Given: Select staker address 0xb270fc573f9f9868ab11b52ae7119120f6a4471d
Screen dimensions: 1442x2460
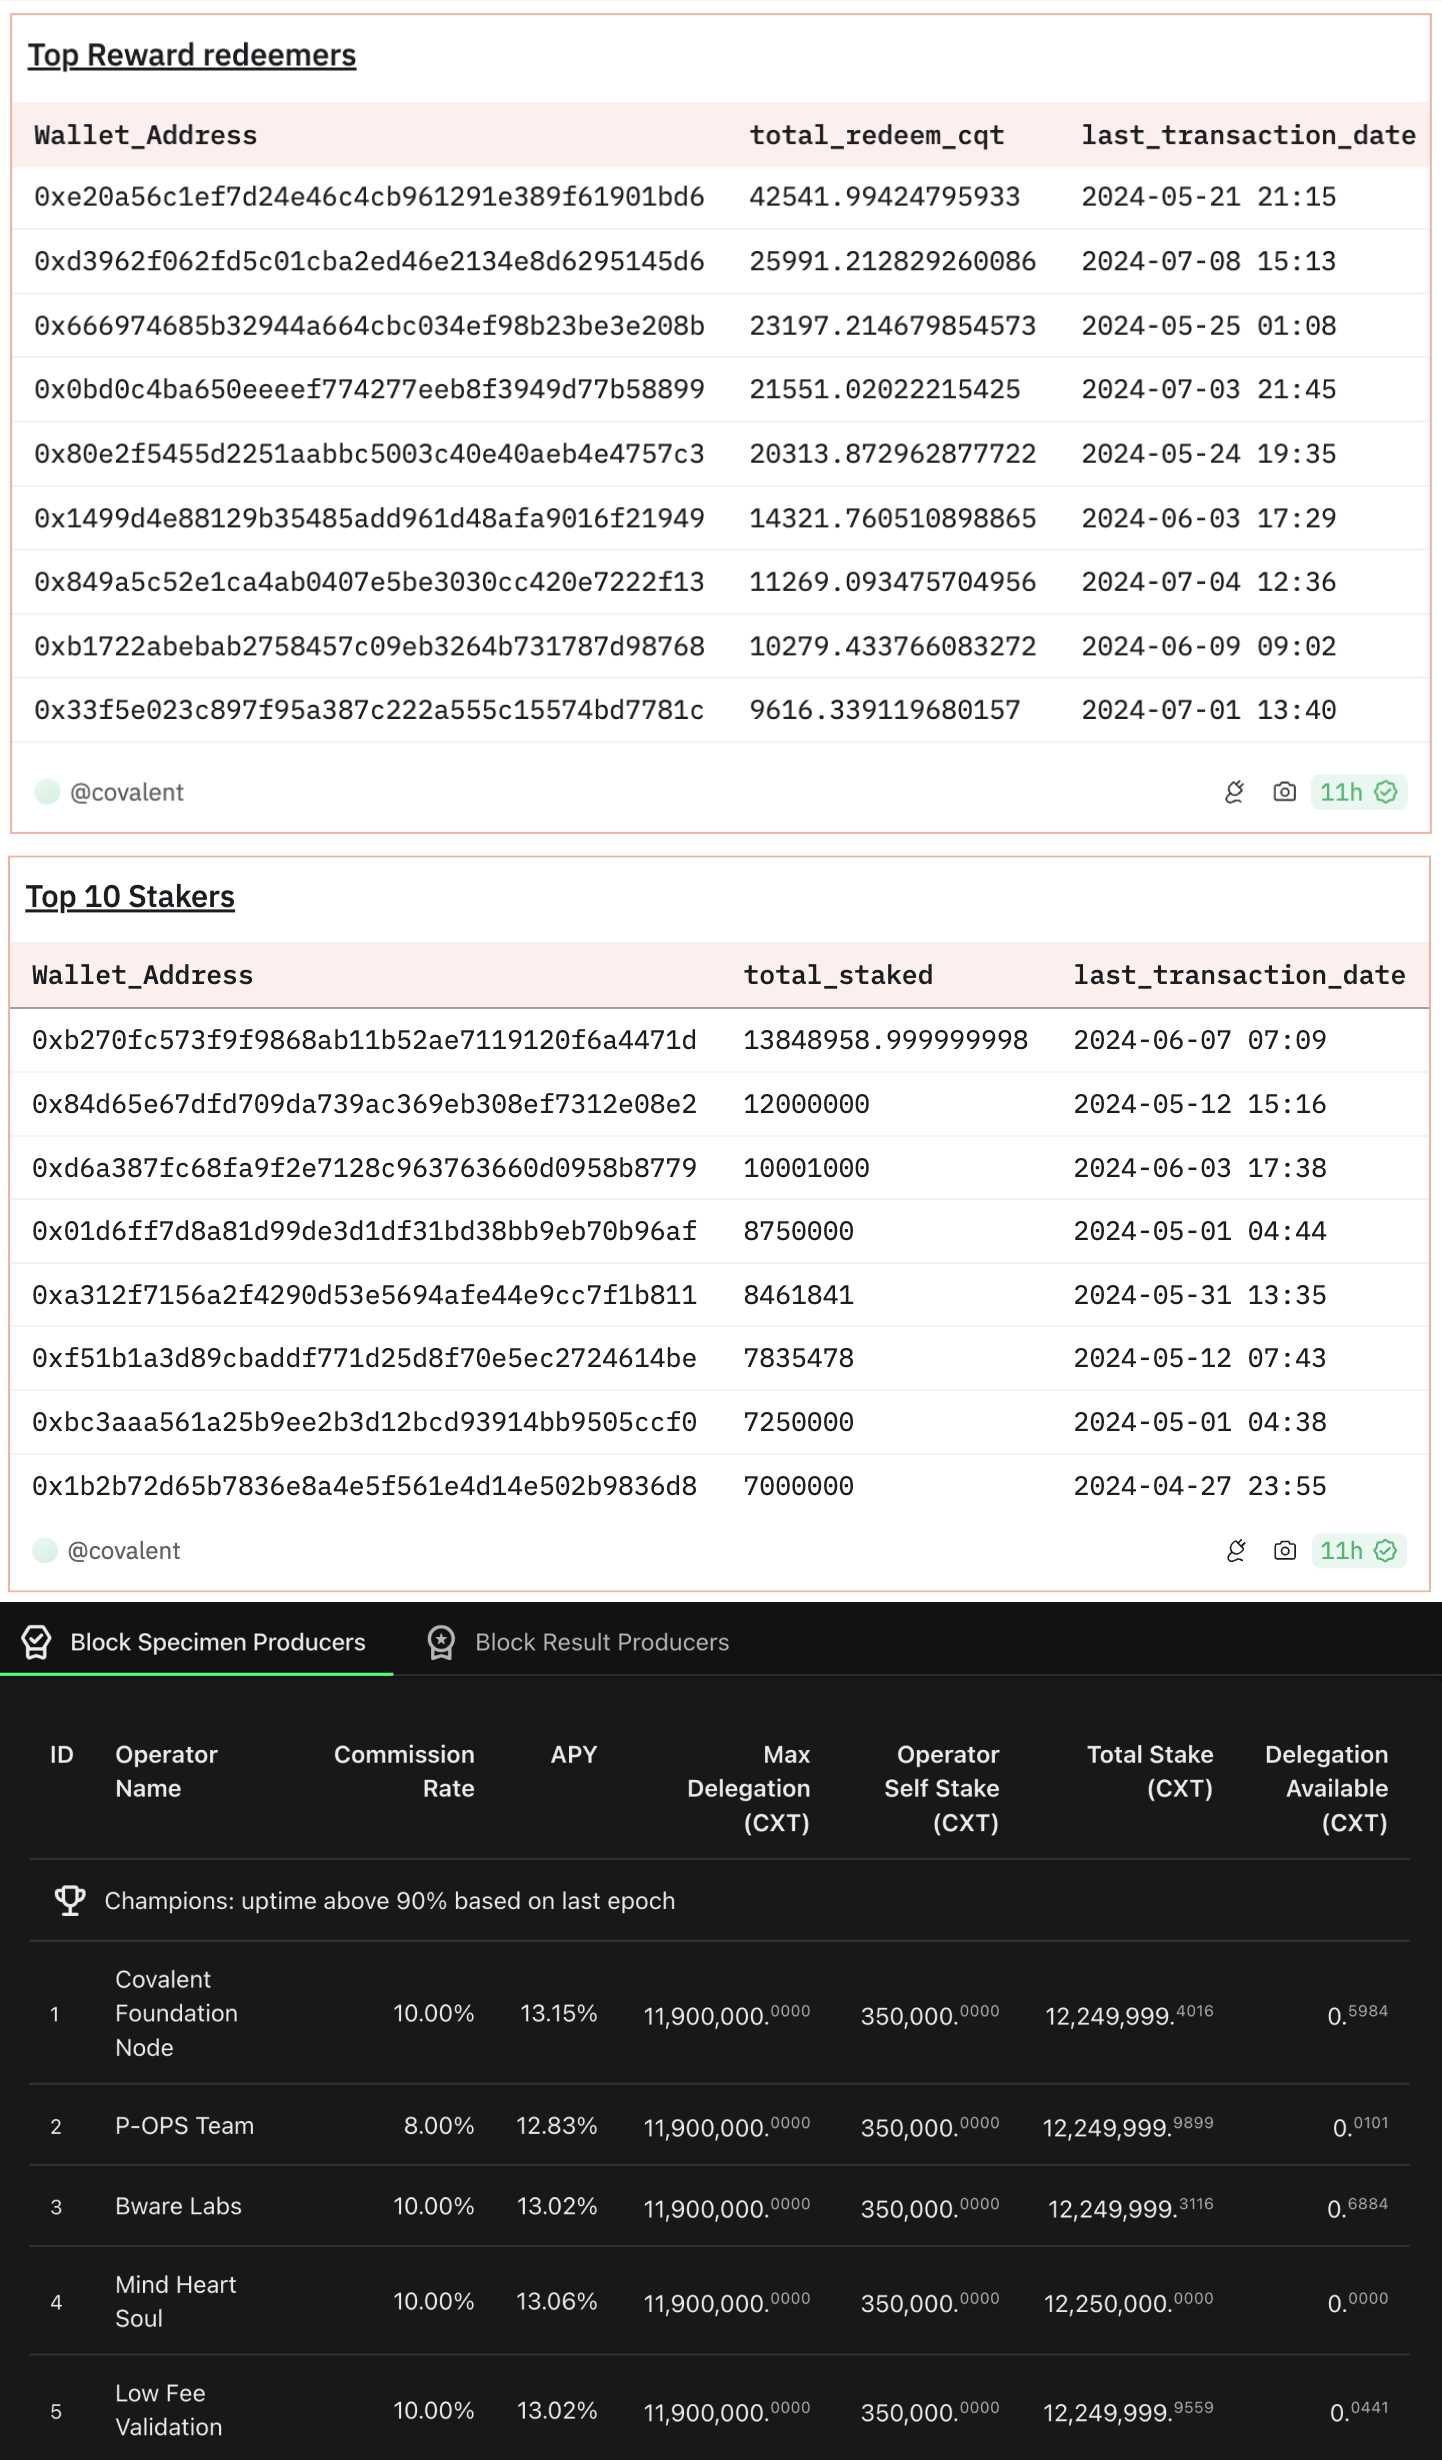Looking at the screenshot, I should click(364, 1040).
